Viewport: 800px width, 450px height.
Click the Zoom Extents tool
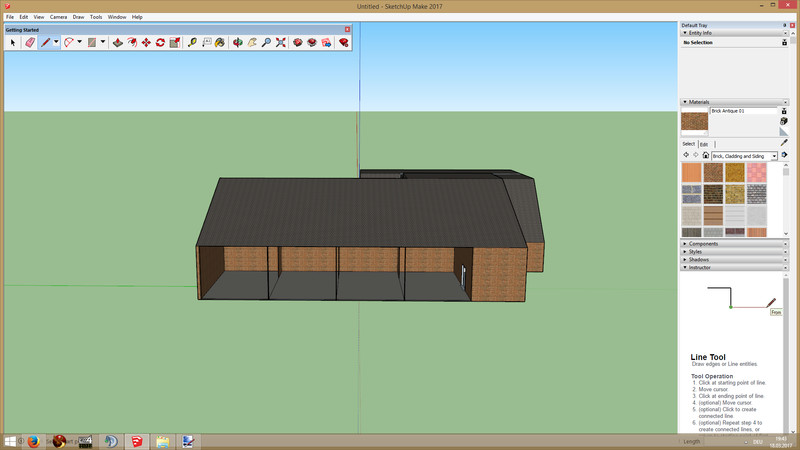coord(282,43)
